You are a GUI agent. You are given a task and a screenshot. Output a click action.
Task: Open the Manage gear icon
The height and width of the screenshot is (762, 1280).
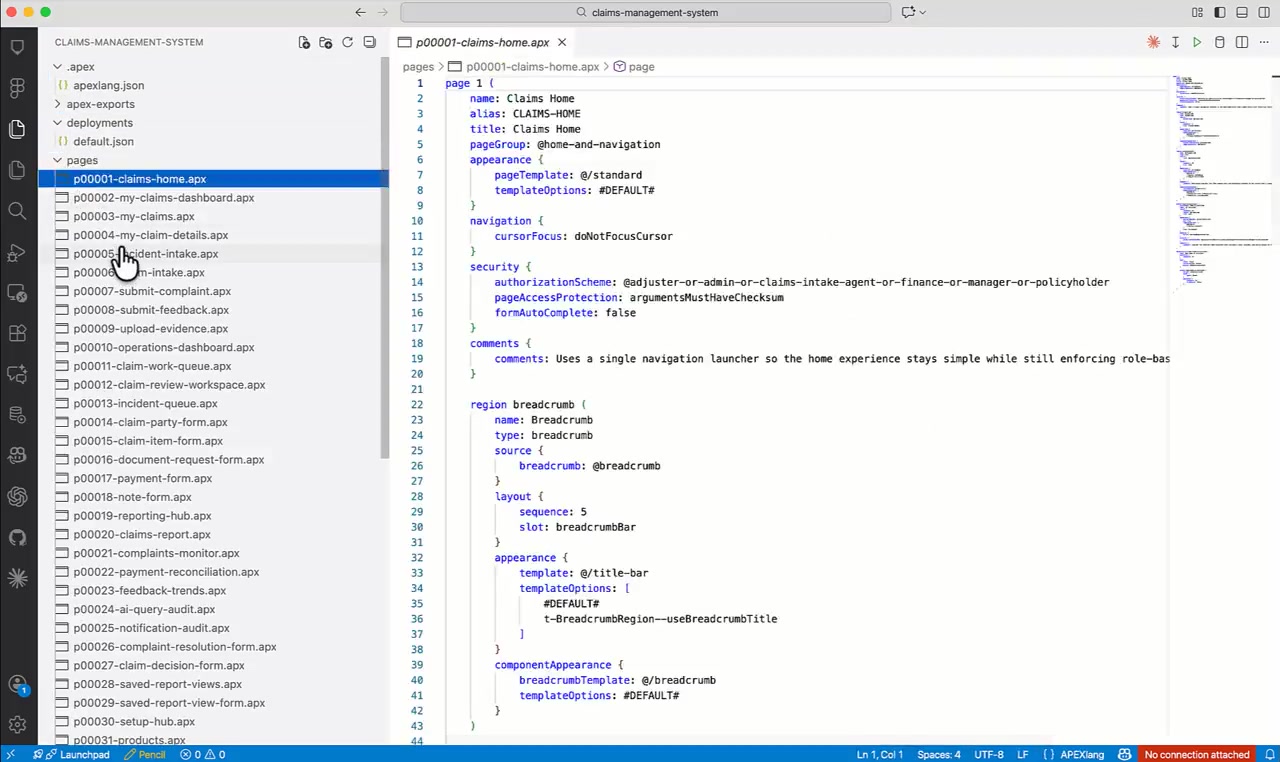pos(17,725)
